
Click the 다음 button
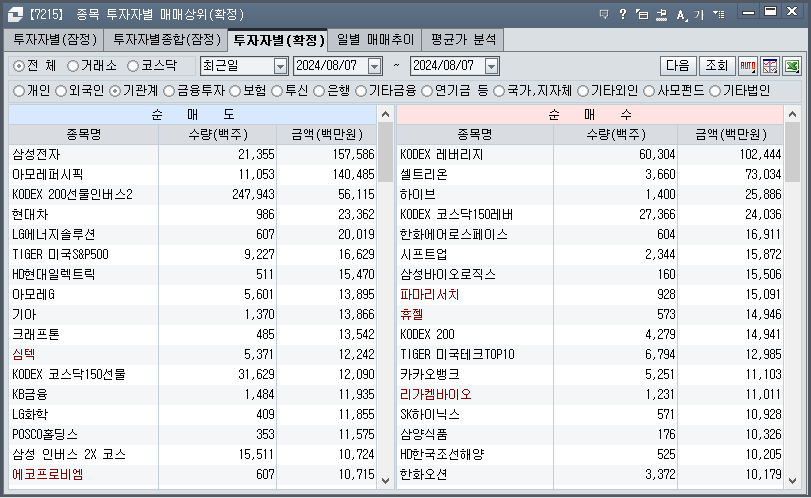point(678,66)
